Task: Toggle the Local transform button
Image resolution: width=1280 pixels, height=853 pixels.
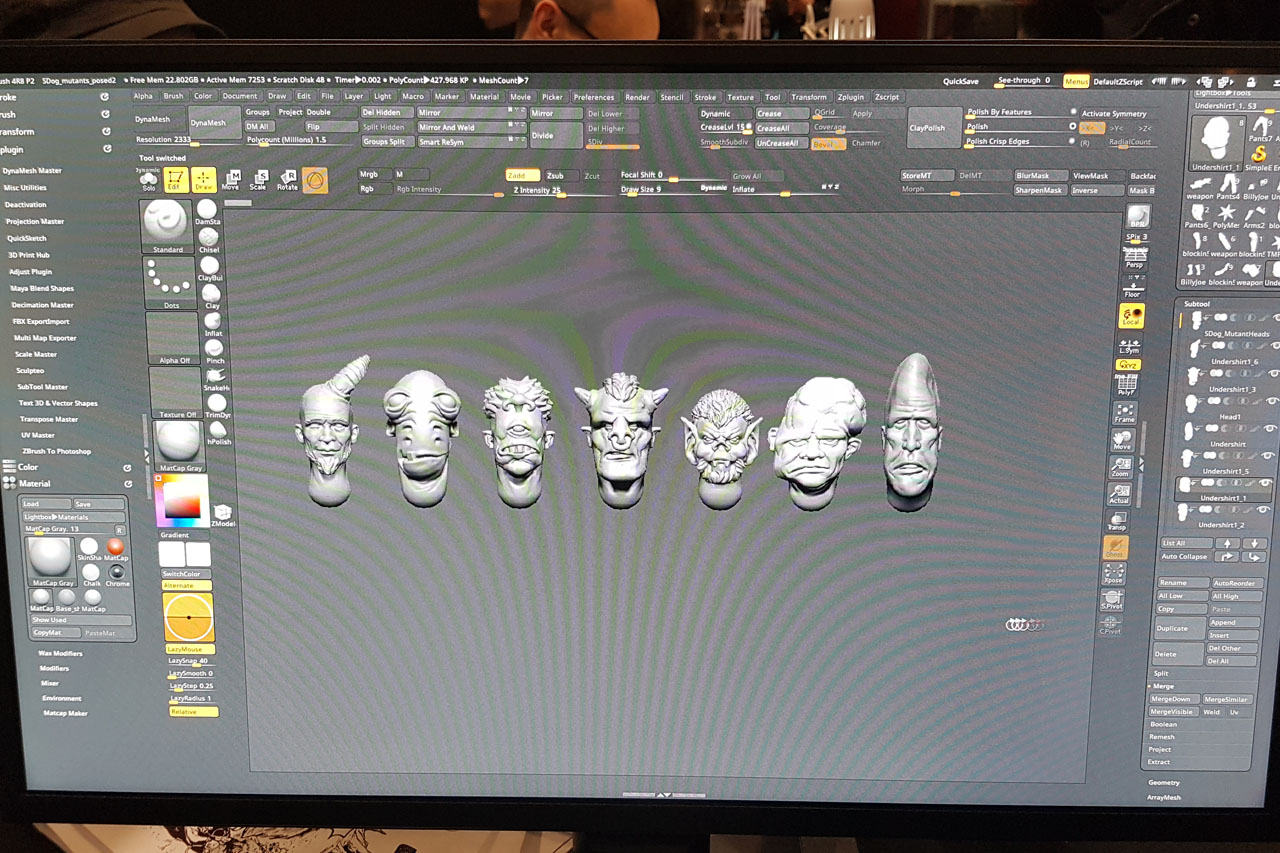Action: (1131, 316)
